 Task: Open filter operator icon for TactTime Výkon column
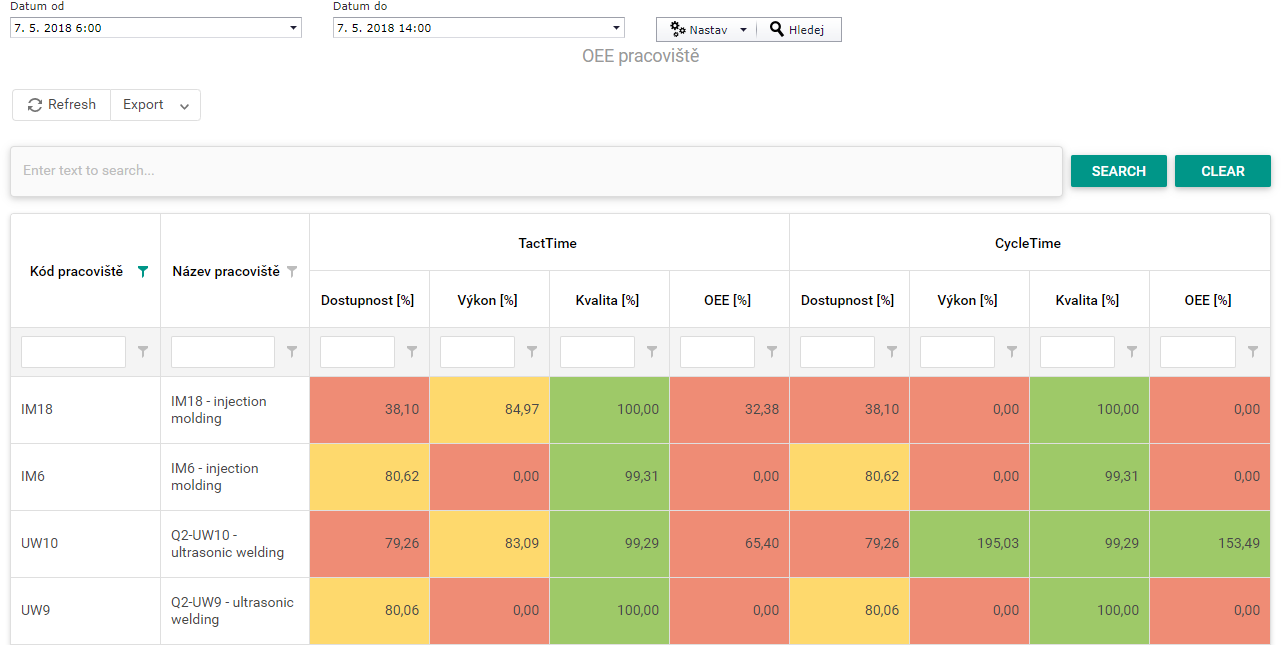532,352
